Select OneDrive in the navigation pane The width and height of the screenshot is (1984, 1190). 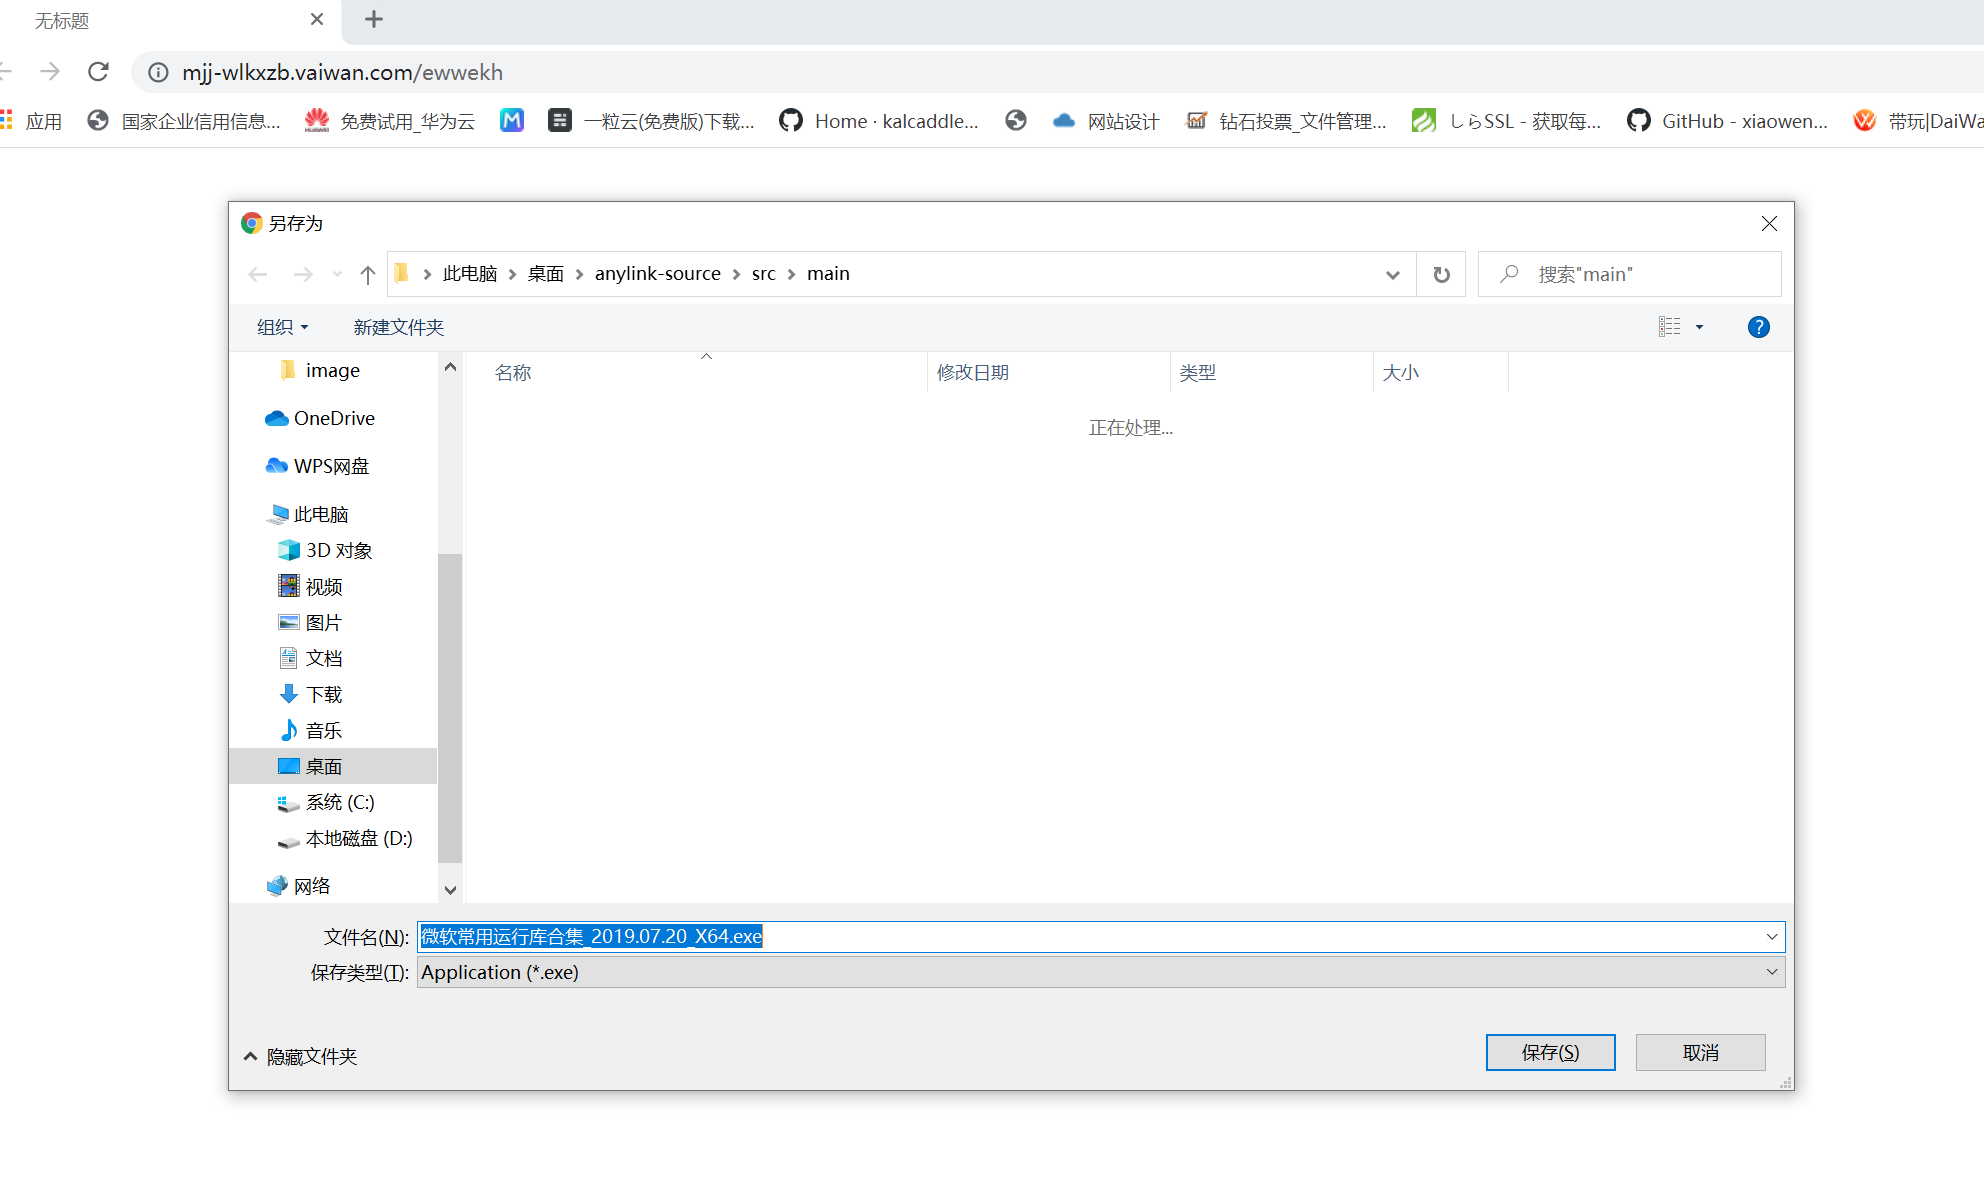pyautogui.click(x=334, y=418)
